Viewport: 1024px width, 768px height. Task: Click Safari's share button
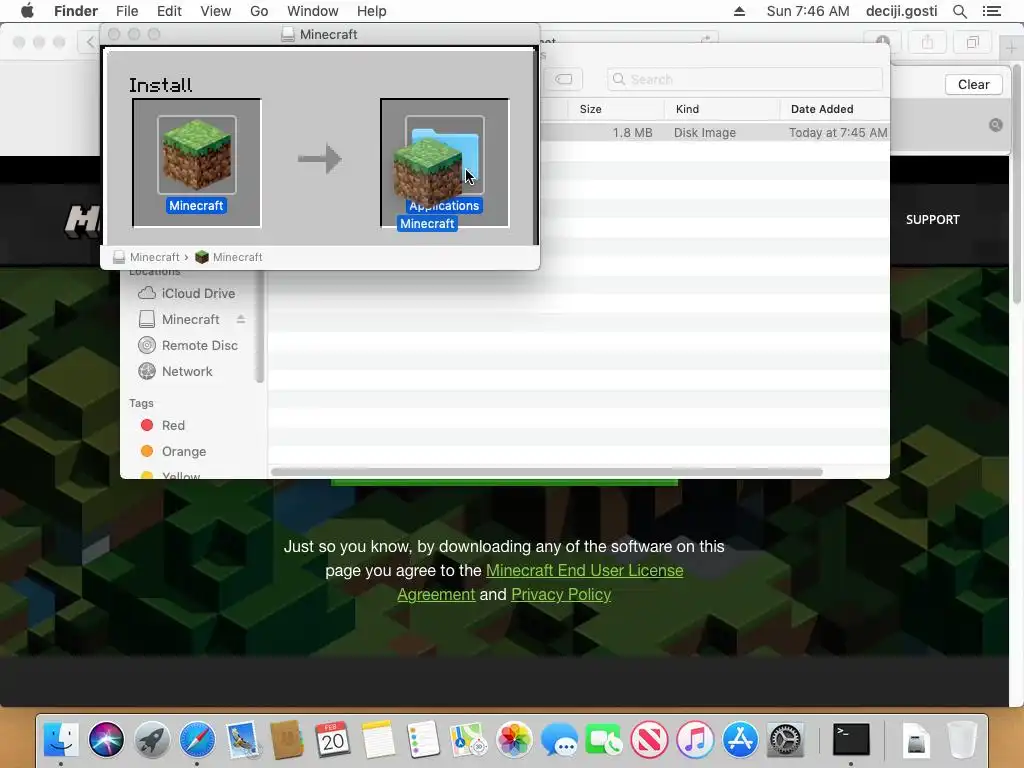click(927, 42)
